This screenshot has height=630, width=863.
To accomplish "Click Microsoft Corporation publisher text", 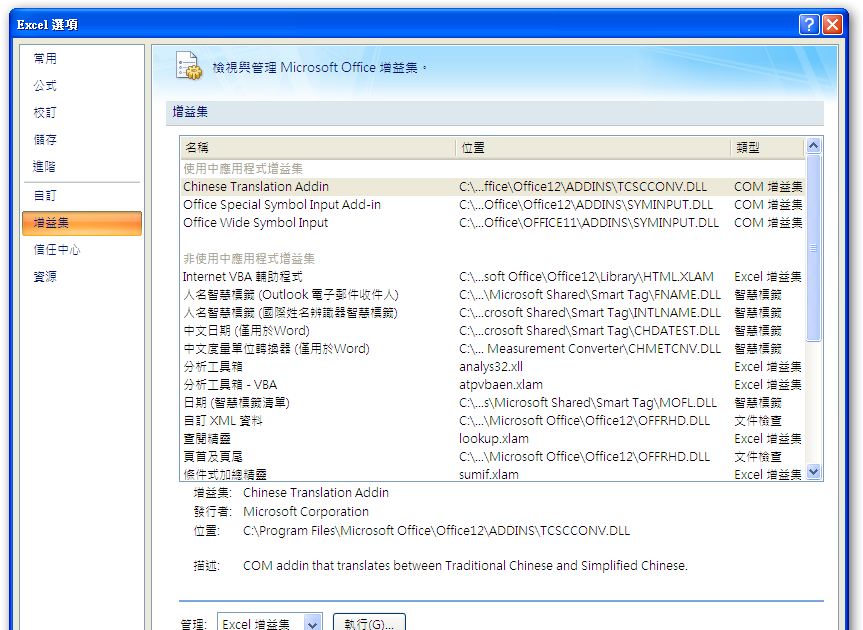I will point(306,512).
